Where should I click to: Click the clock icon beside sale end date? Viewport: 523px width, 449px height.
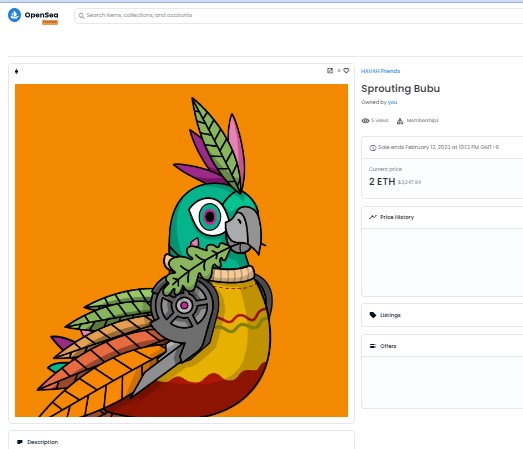click(x=373, y=147)
